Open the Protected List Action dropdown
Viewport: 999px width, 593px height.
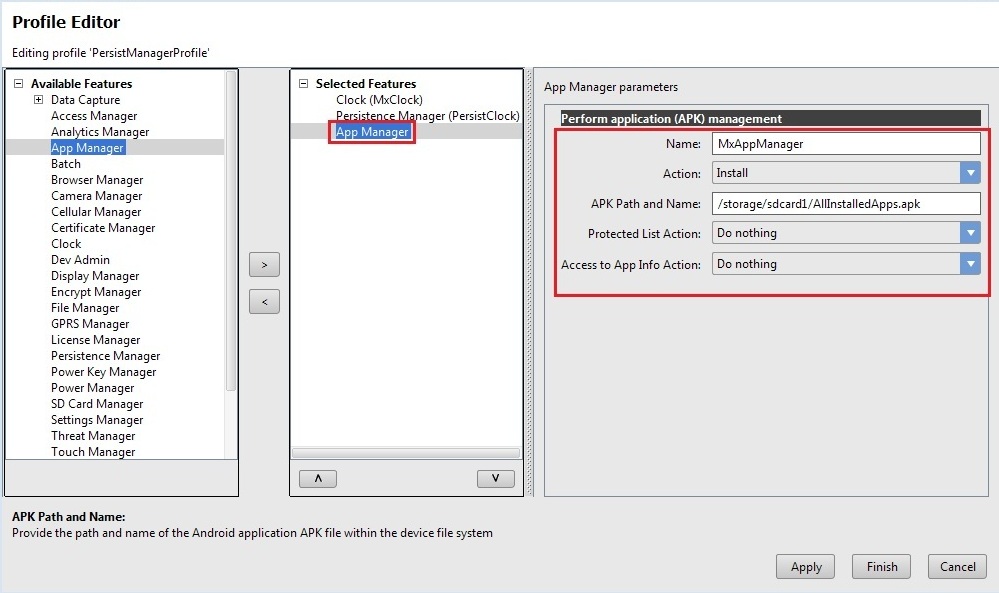click(x=969, y=233)
